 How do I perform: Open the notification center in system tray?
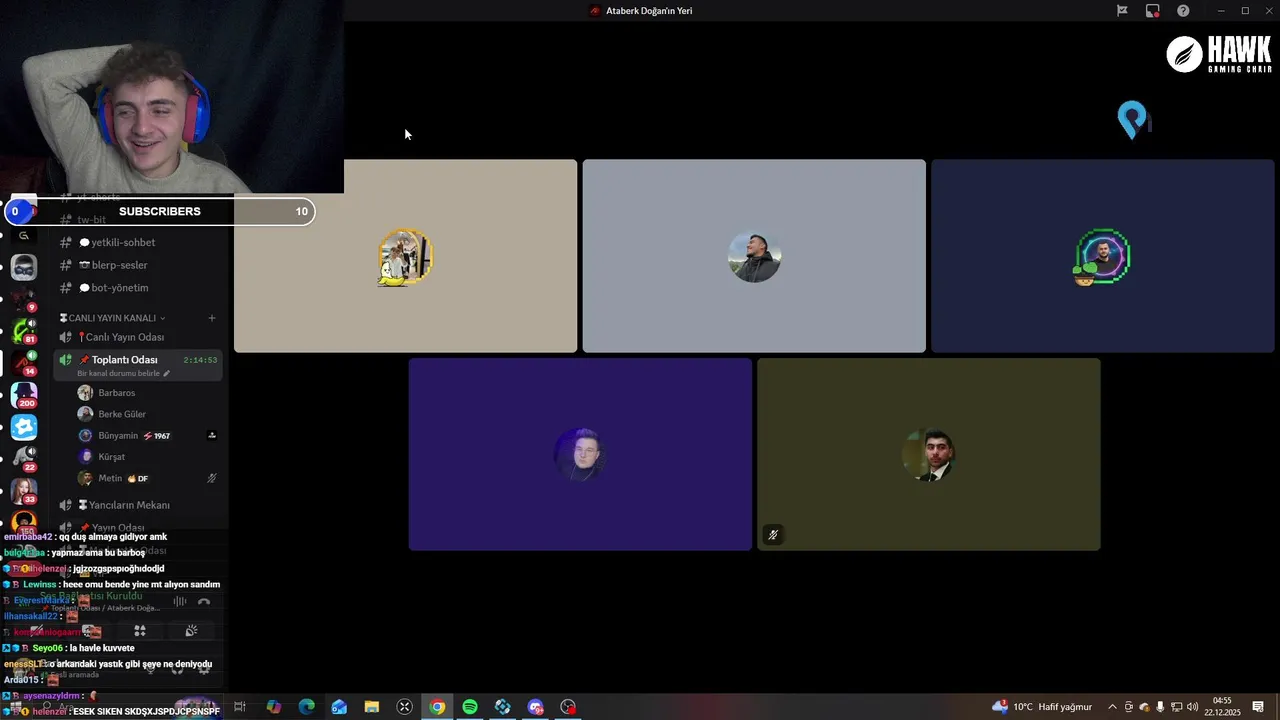[1258, 707]
